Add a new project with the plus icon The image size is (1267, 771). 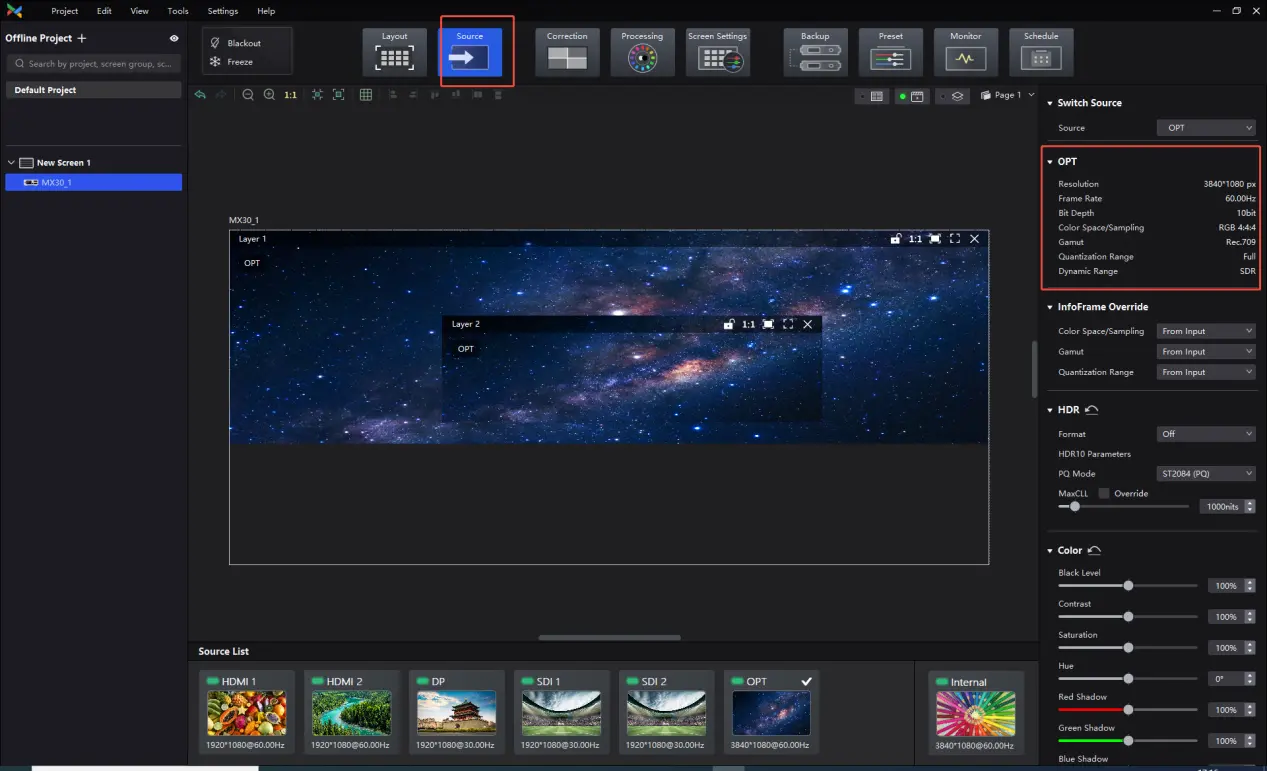[x=82, y=38]
